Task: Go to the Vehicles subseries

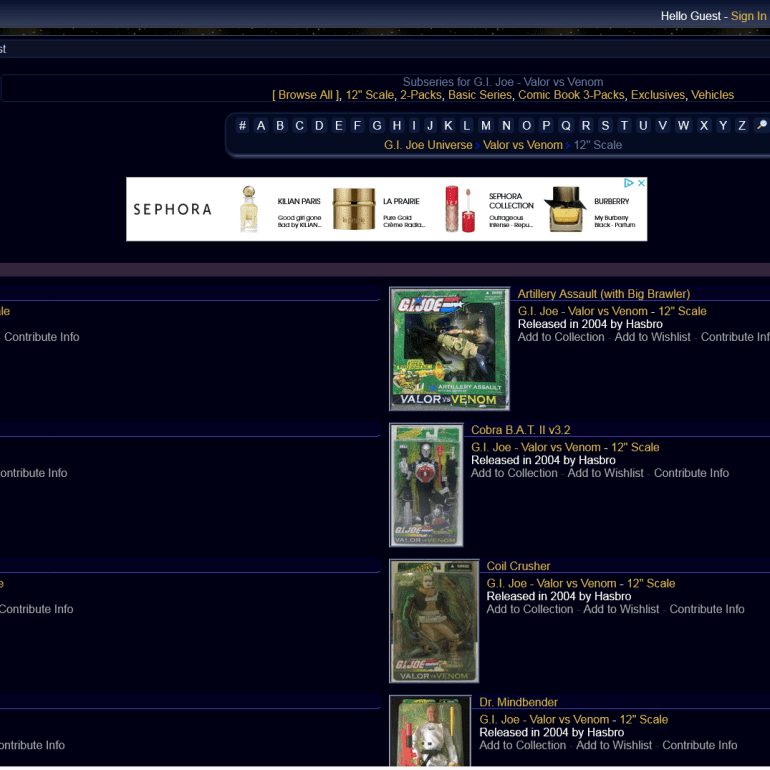Action: pyautogui.click(x=712, y=95)
